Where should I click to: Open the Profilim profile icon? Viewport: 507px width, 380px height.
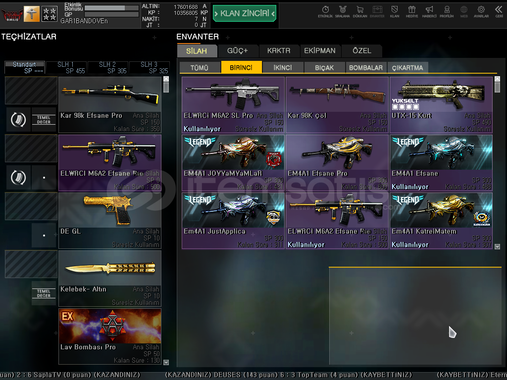(447, 11)
